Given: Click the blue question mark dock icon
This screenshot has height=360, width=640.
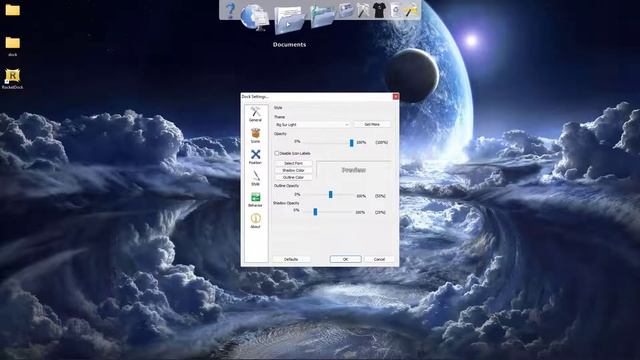Looking at the screenshot, I should pyautogui.click(x=230, y=10).
